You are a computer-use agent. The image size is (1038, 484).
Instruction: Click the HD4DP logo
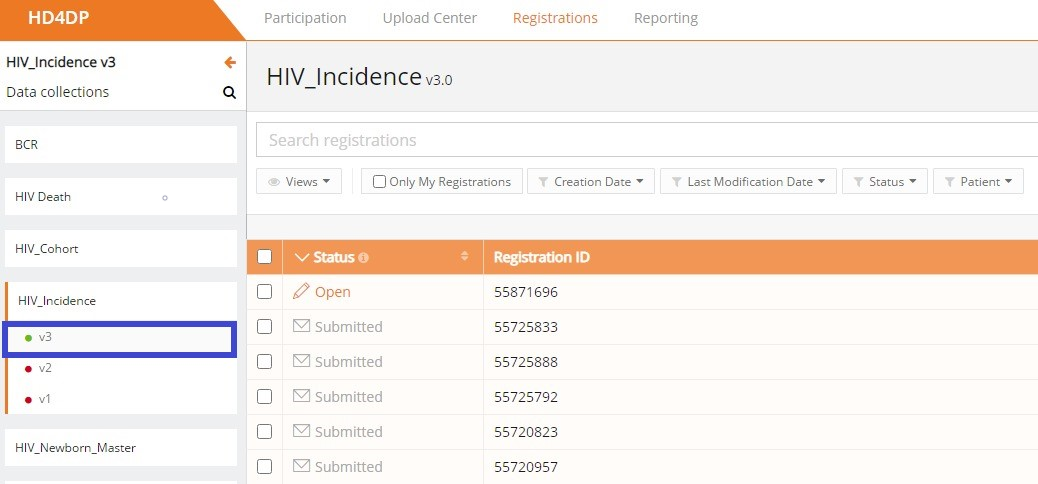click(58, 18)
